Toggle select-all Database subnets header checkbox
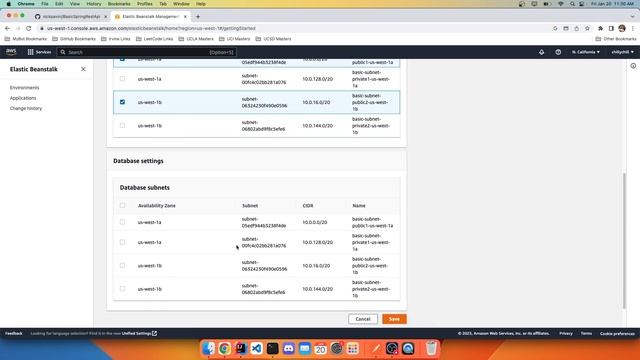 pyautogui.click(x=122, y=206)
